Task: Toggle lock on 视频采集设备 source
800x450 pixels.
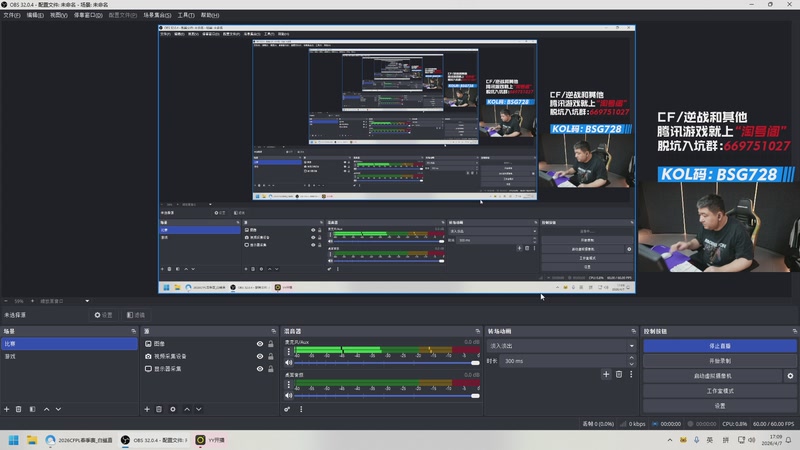Action: click(271, 356)
